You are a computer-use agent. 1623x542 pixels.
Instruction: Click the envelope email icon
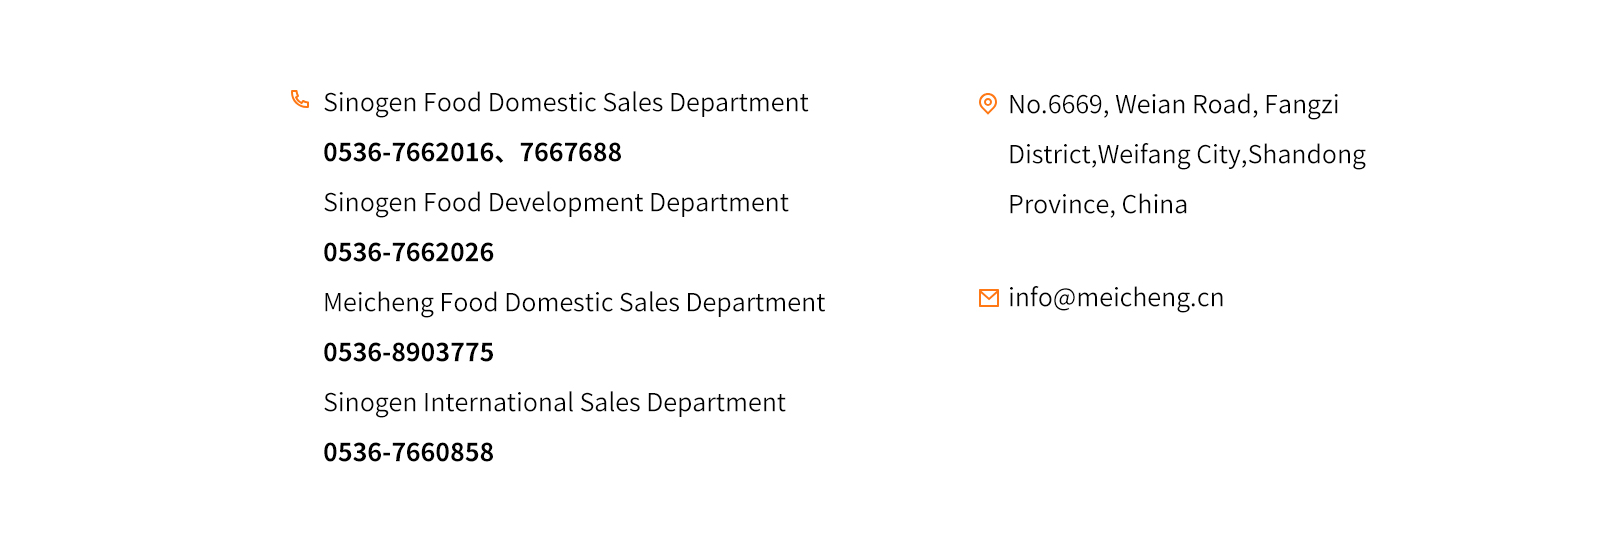coord(988,298)
